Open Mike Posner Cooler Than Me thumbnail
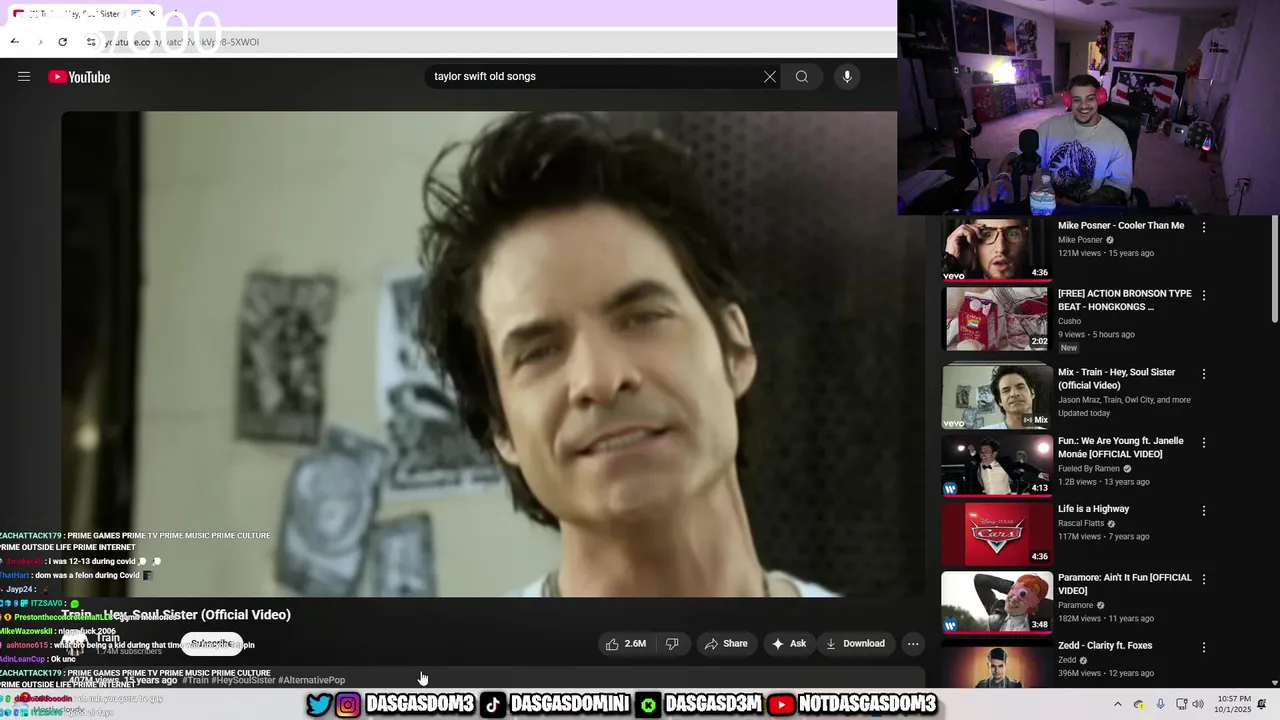The width and height of the screenshot is (1280, 720). click(997, 250)
